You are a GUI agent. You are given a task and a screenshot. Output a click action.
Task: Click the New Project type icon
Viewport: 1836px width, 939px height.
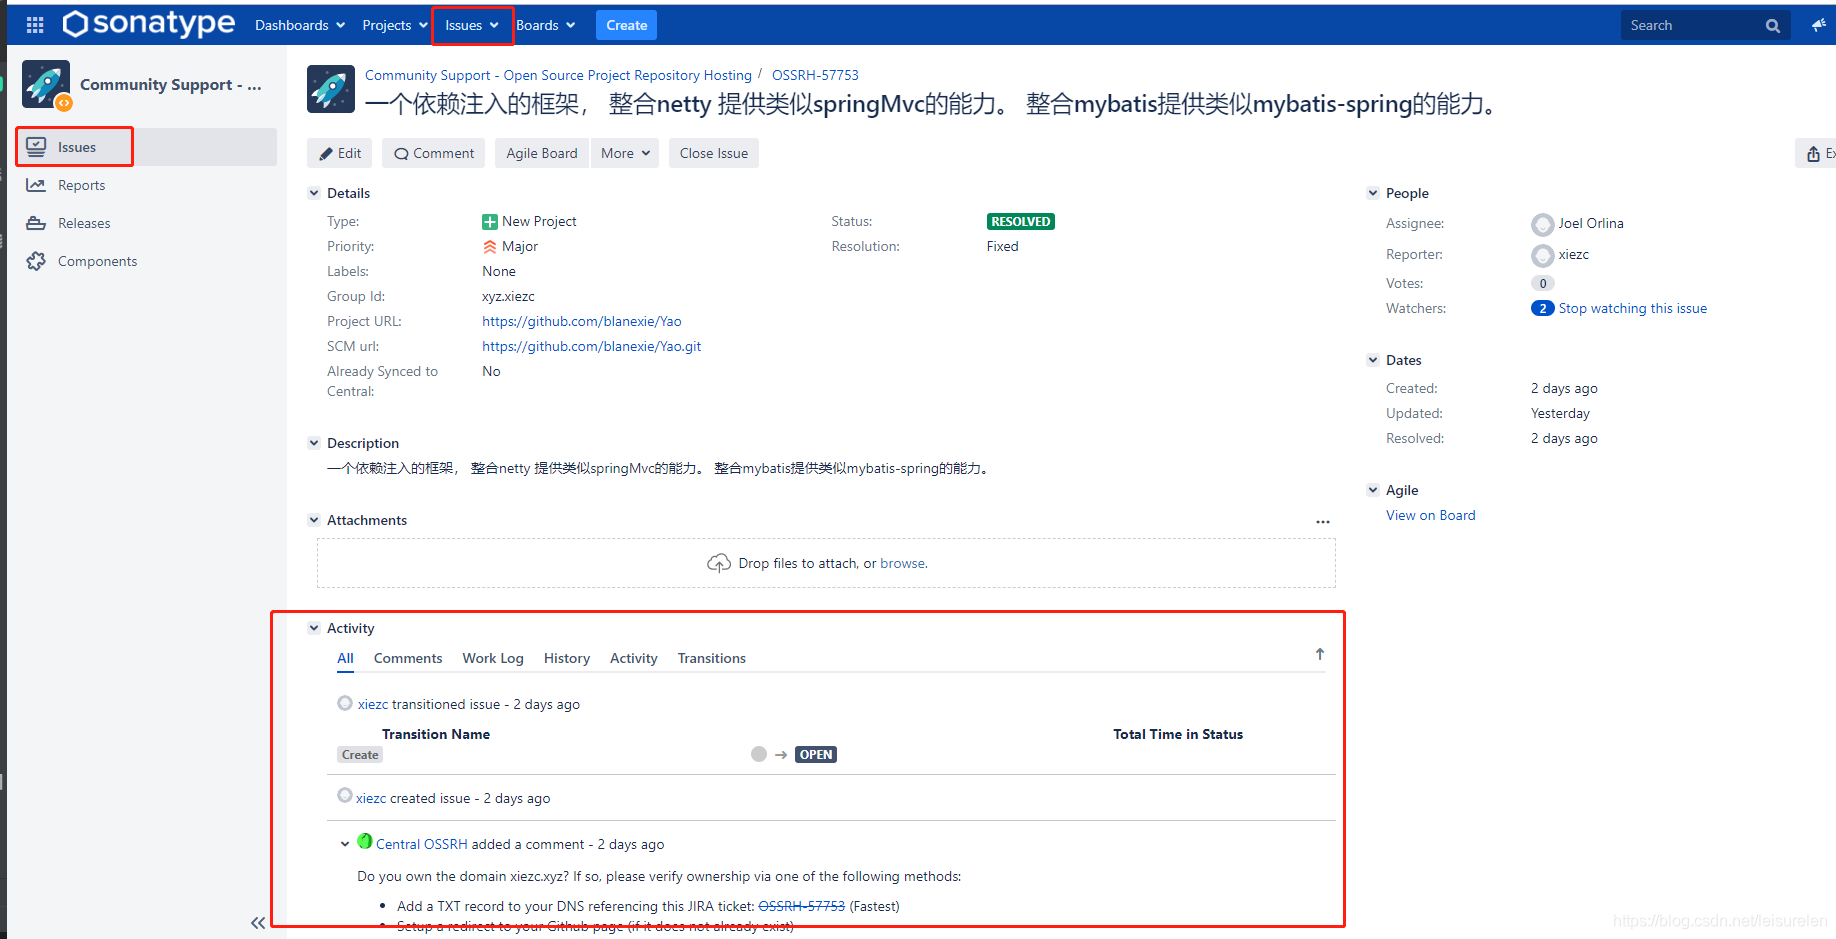point(490,222)
